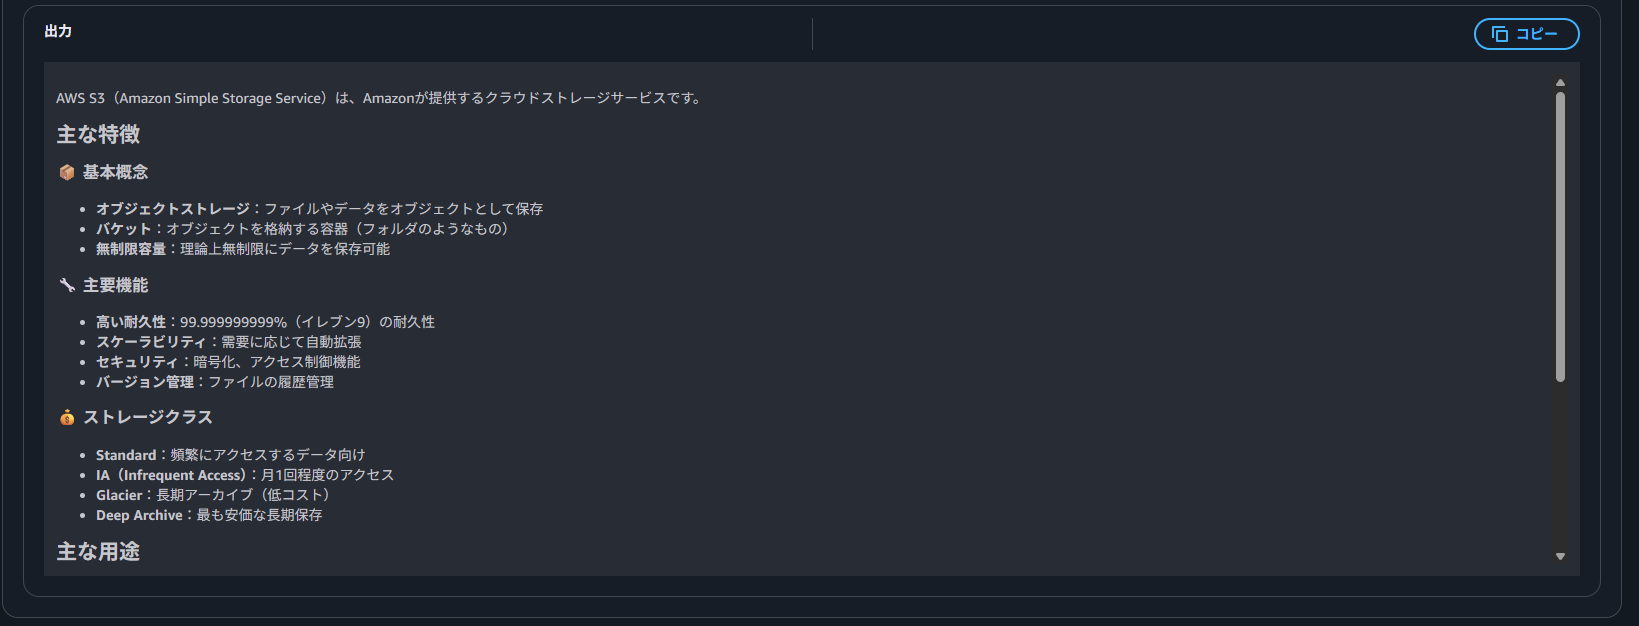Click the wrench emoji beside 主要機能 heading
The width and height of the screenshot is (1639, 626).
coord(66,284)
